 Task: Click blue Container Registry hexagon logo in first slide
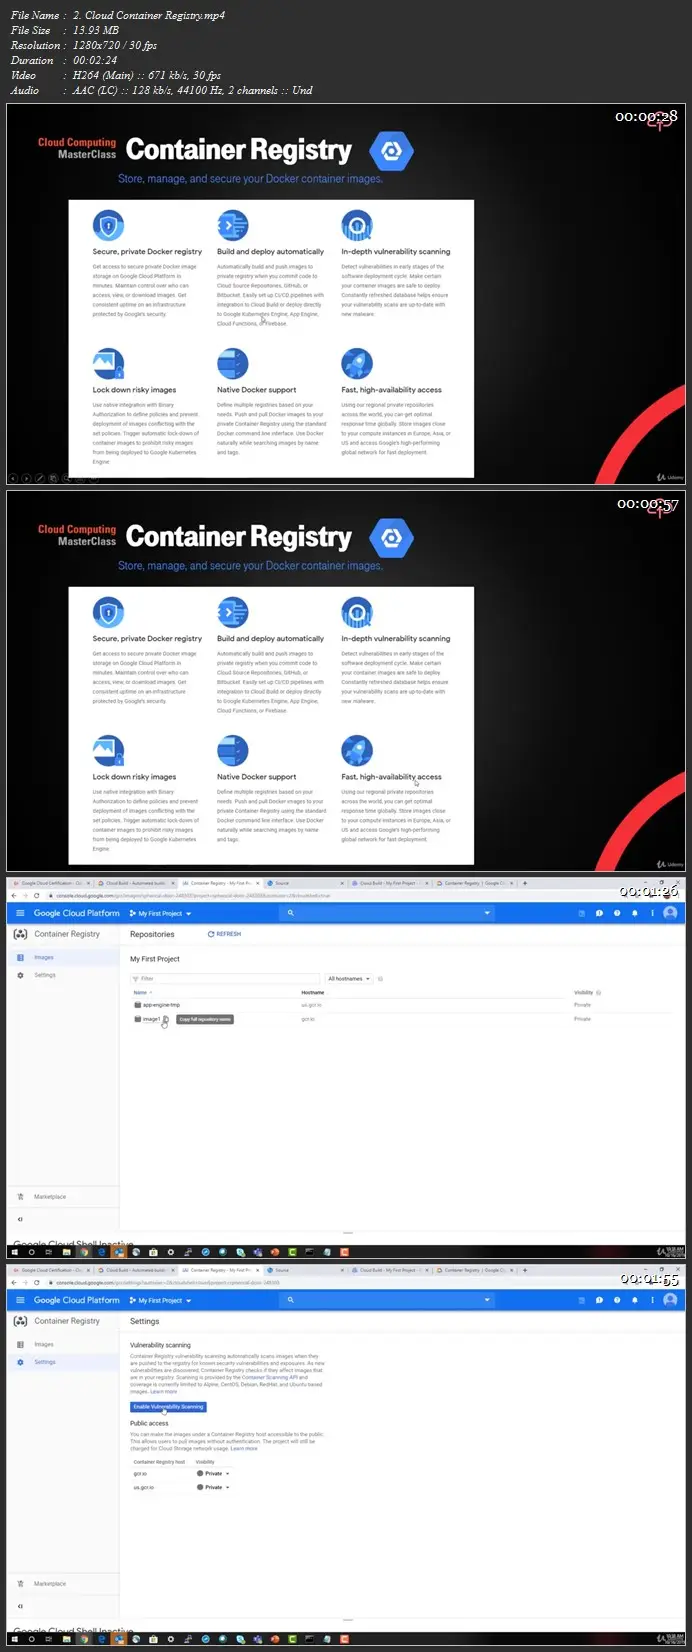coord(391,151)
